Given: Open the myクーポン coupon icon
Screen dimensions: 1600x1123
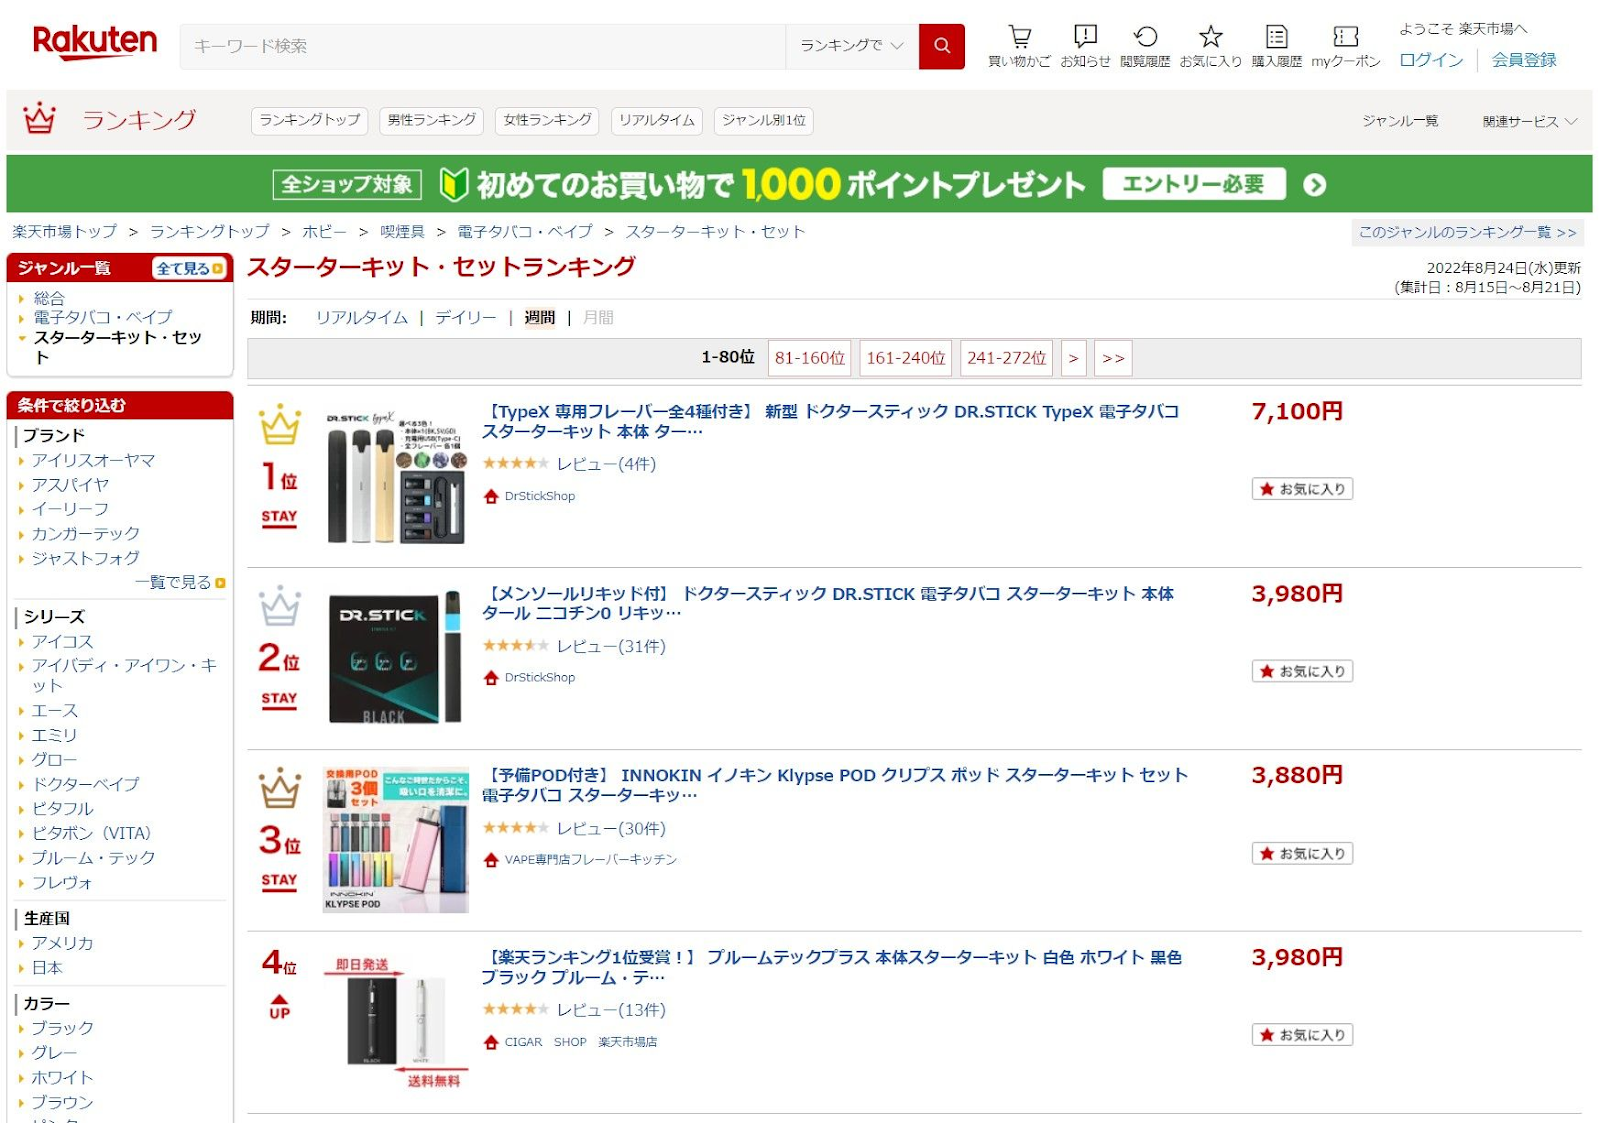Looking at the screenshot, I should pos(1346,37).
